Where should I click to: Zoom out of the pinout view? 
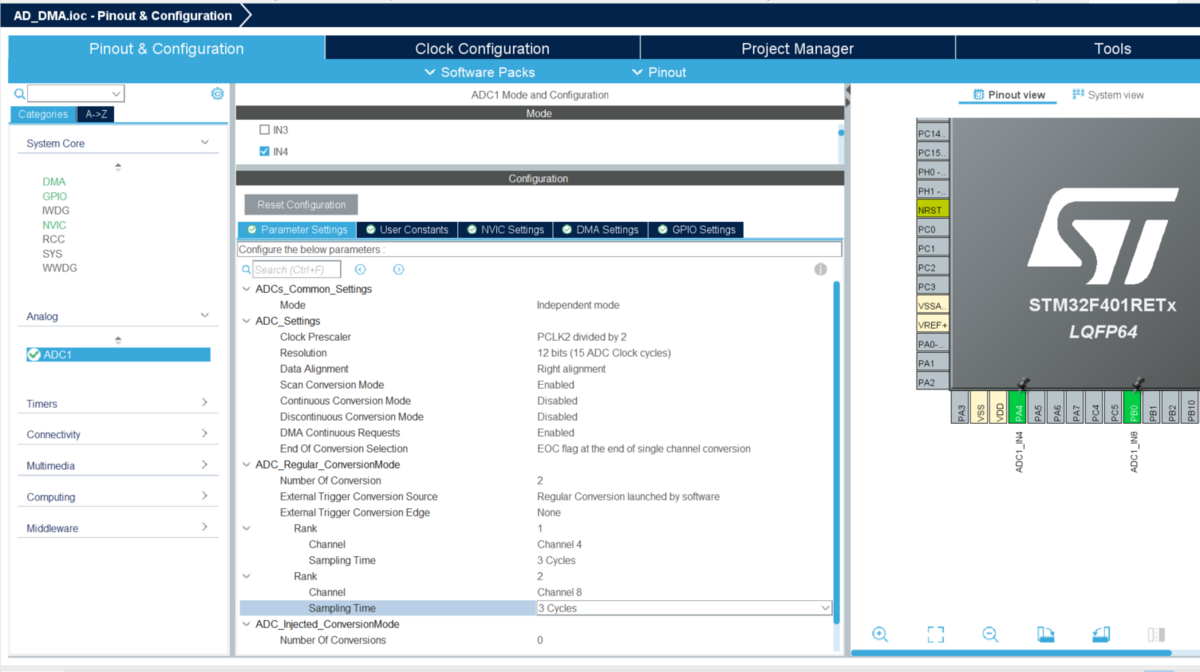(x=990, y=634)
